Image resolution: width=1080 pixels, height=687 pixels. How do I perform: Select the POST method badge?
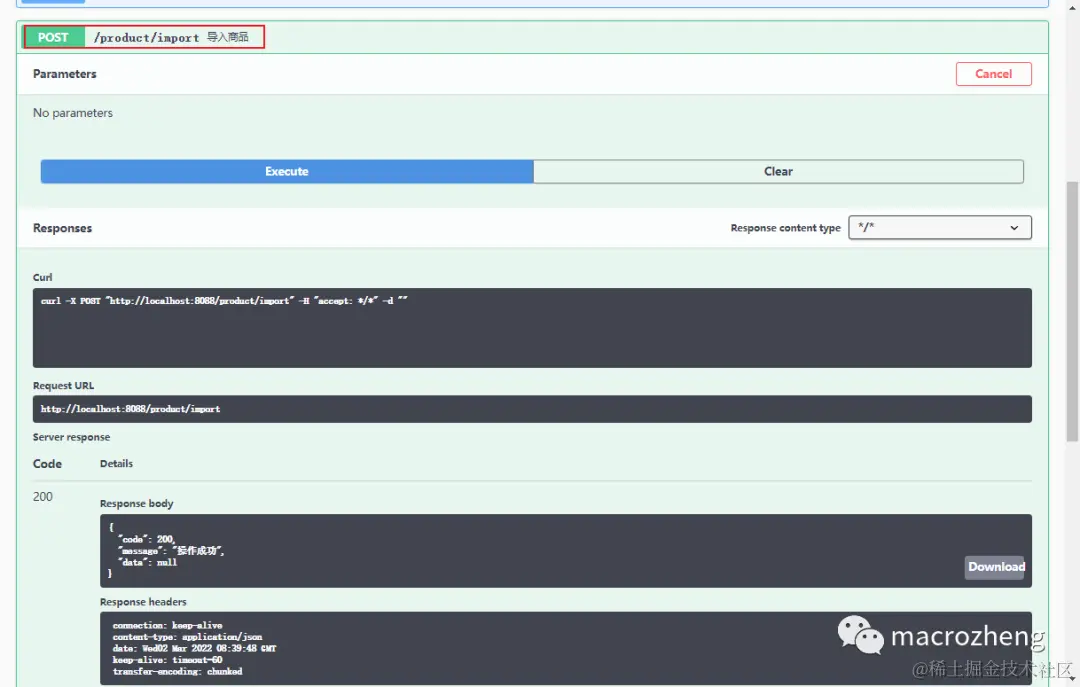point(53,36)
